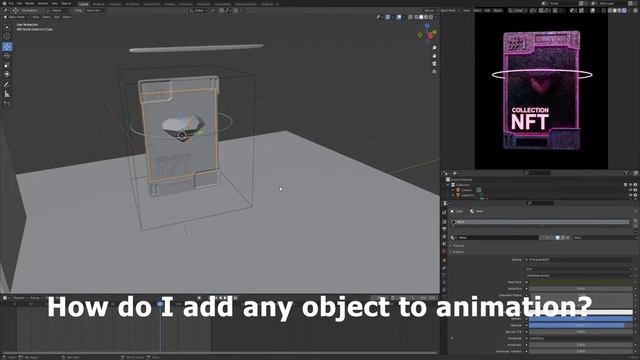Screen dimensions: 640x360
Task: Disable Collection in renders in the outliner
Action: [635, 185]
